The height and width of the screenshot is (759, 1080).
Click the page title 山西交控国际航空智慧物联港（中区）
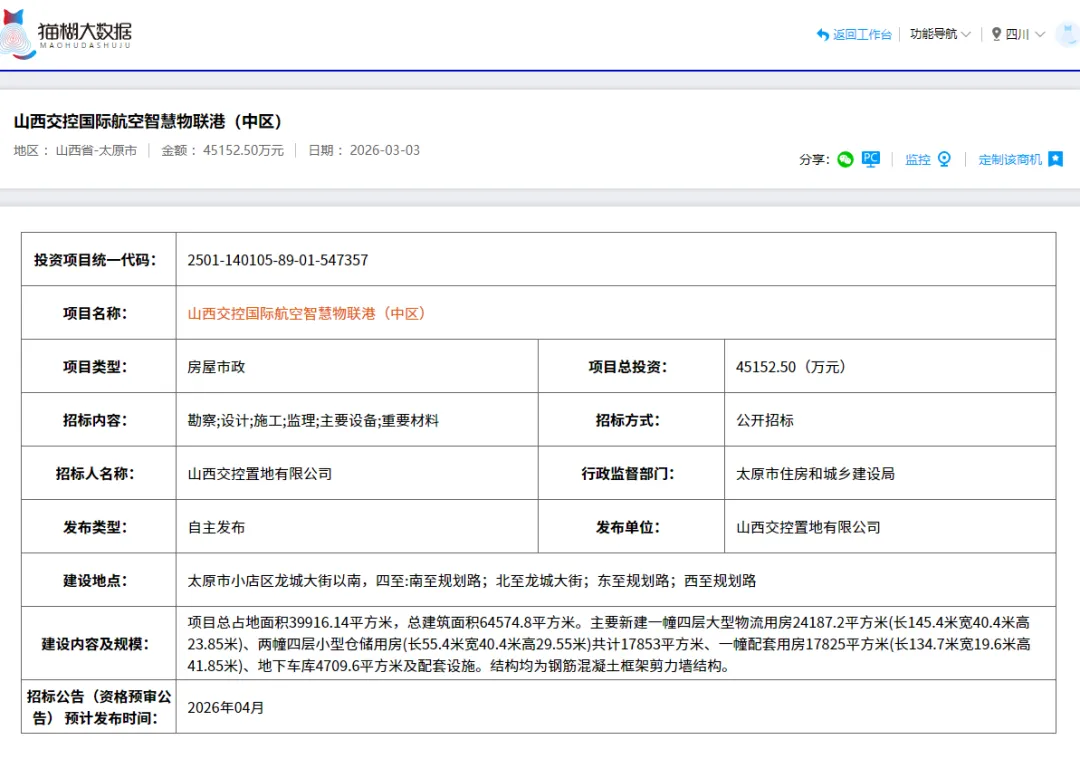pyautogui.click(x=149, y=121)
